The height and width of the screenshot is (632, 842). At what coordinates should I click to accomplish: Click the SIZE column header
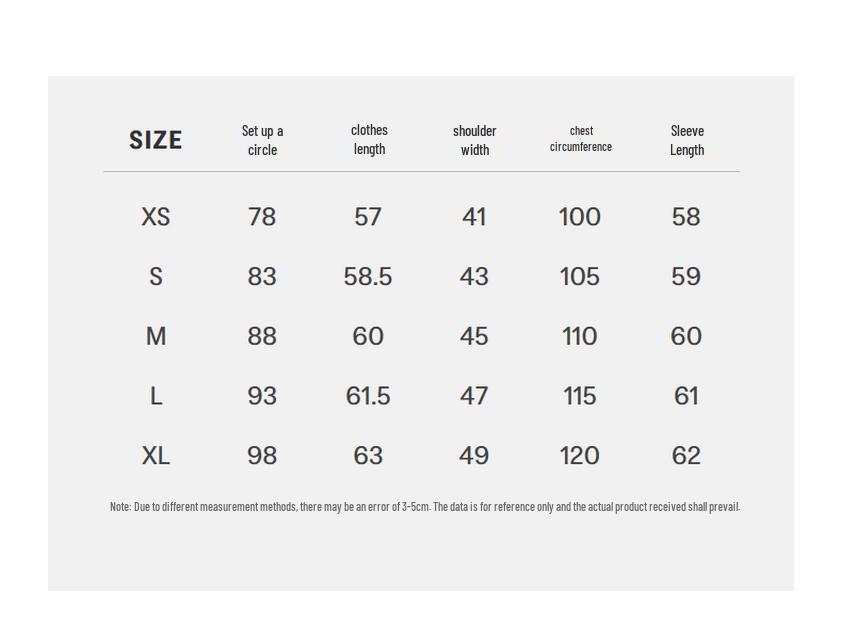(x=155, y=140)
